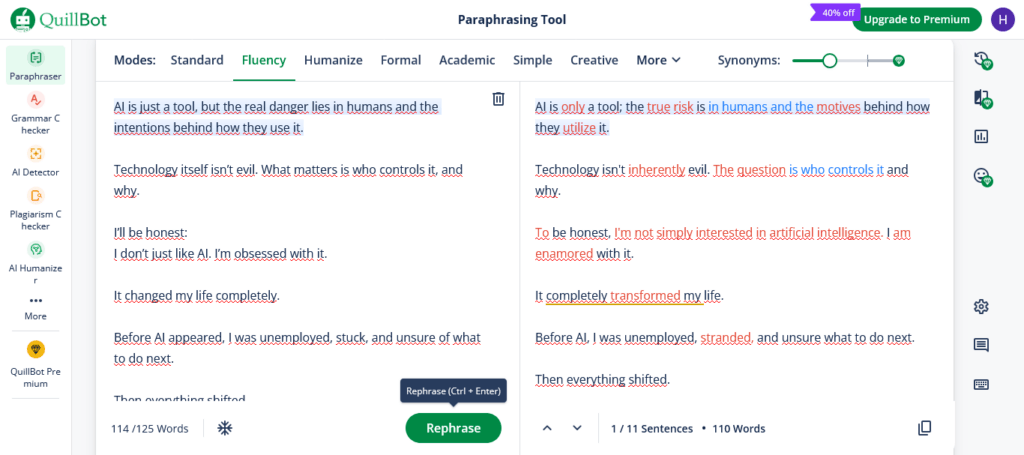Open the AI Detector tool
Screen dimensions: 1024x455
point(36,161)
